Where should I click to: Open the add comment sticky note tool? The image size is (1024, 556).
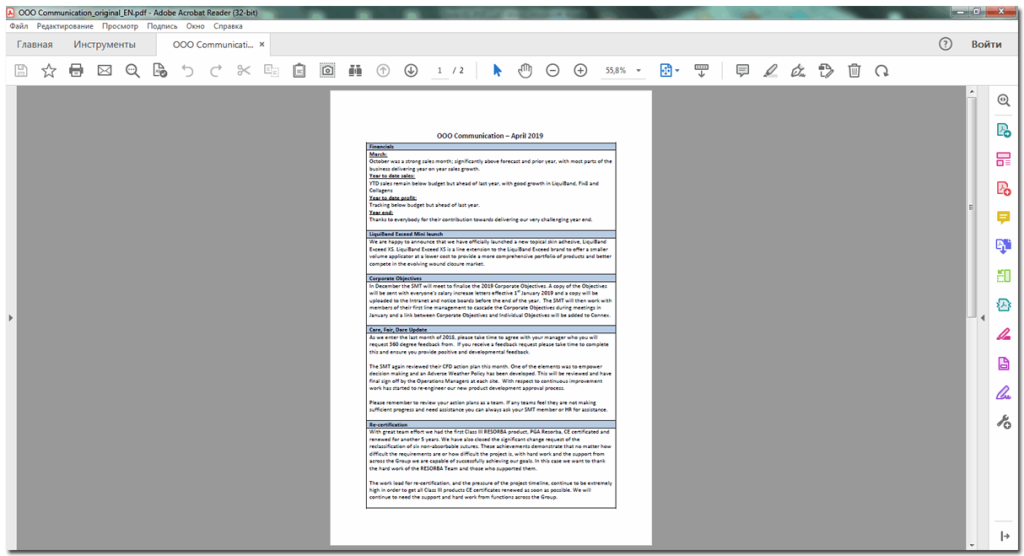click(742, 71)
